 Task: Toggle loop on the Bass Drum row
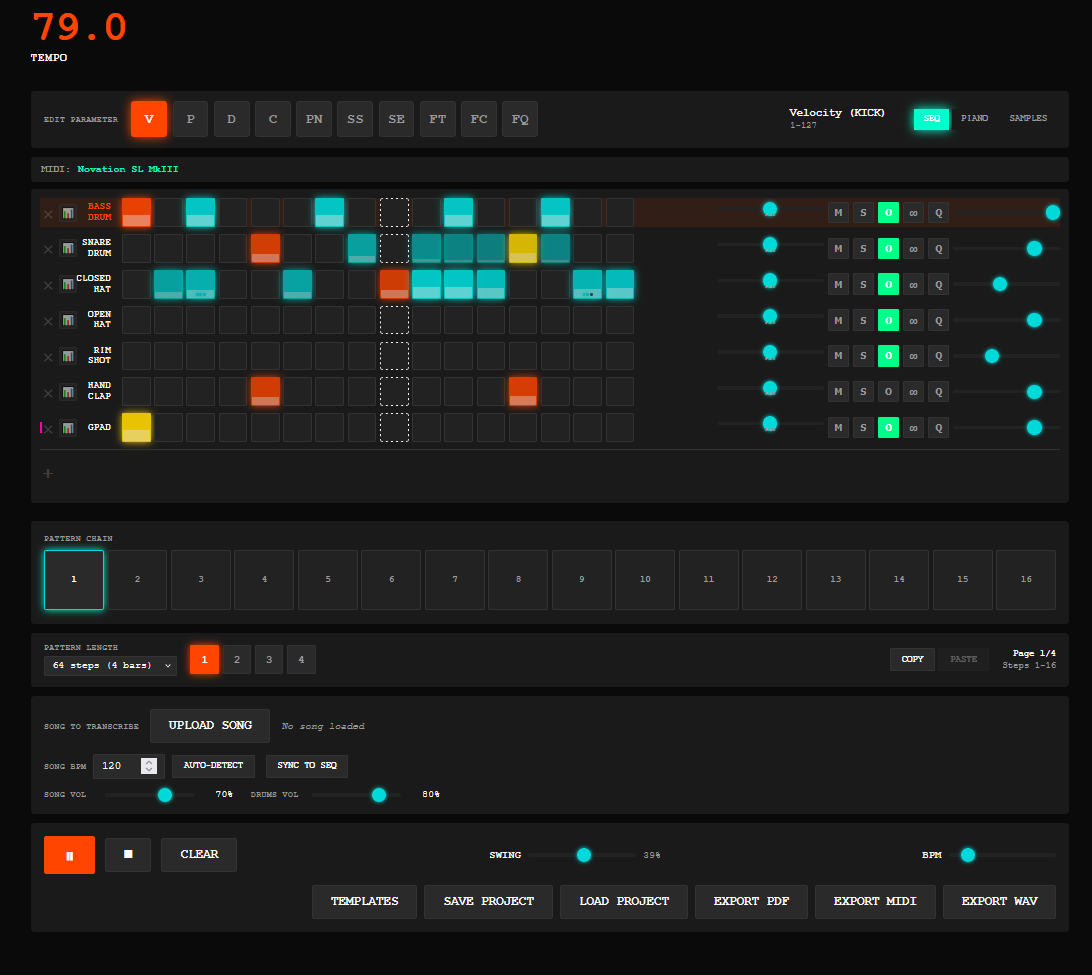(913, 212)
